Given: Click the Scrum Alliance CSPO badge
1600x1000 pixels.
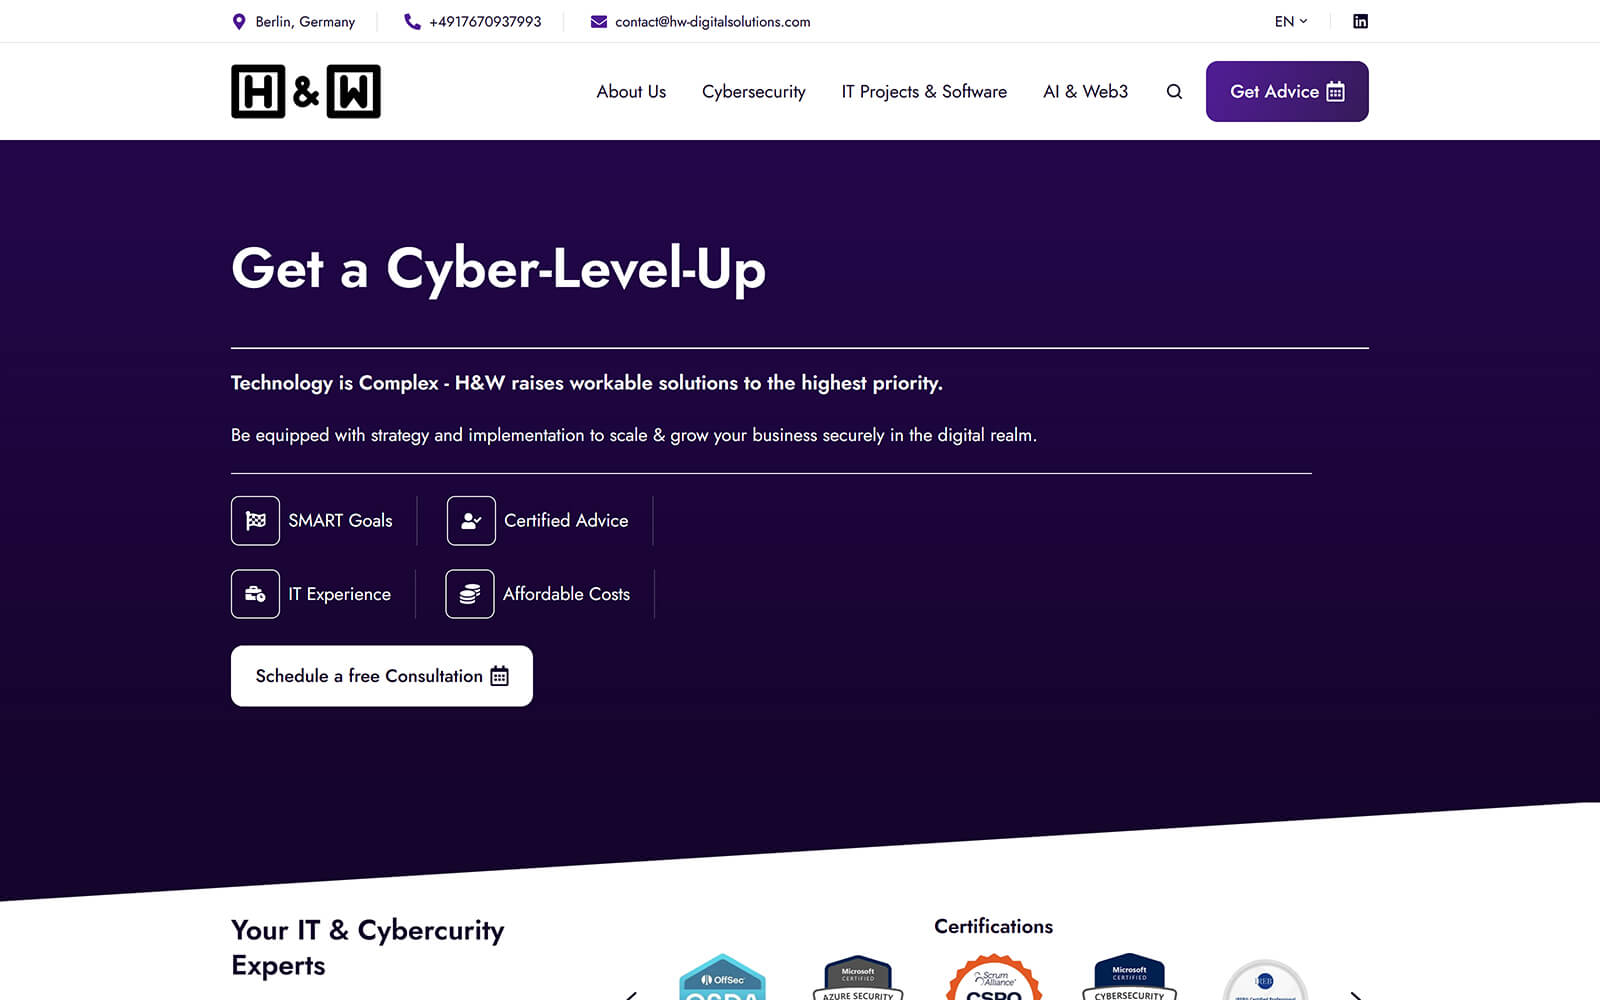Looking at the screenshot, I should pos(994,980).
